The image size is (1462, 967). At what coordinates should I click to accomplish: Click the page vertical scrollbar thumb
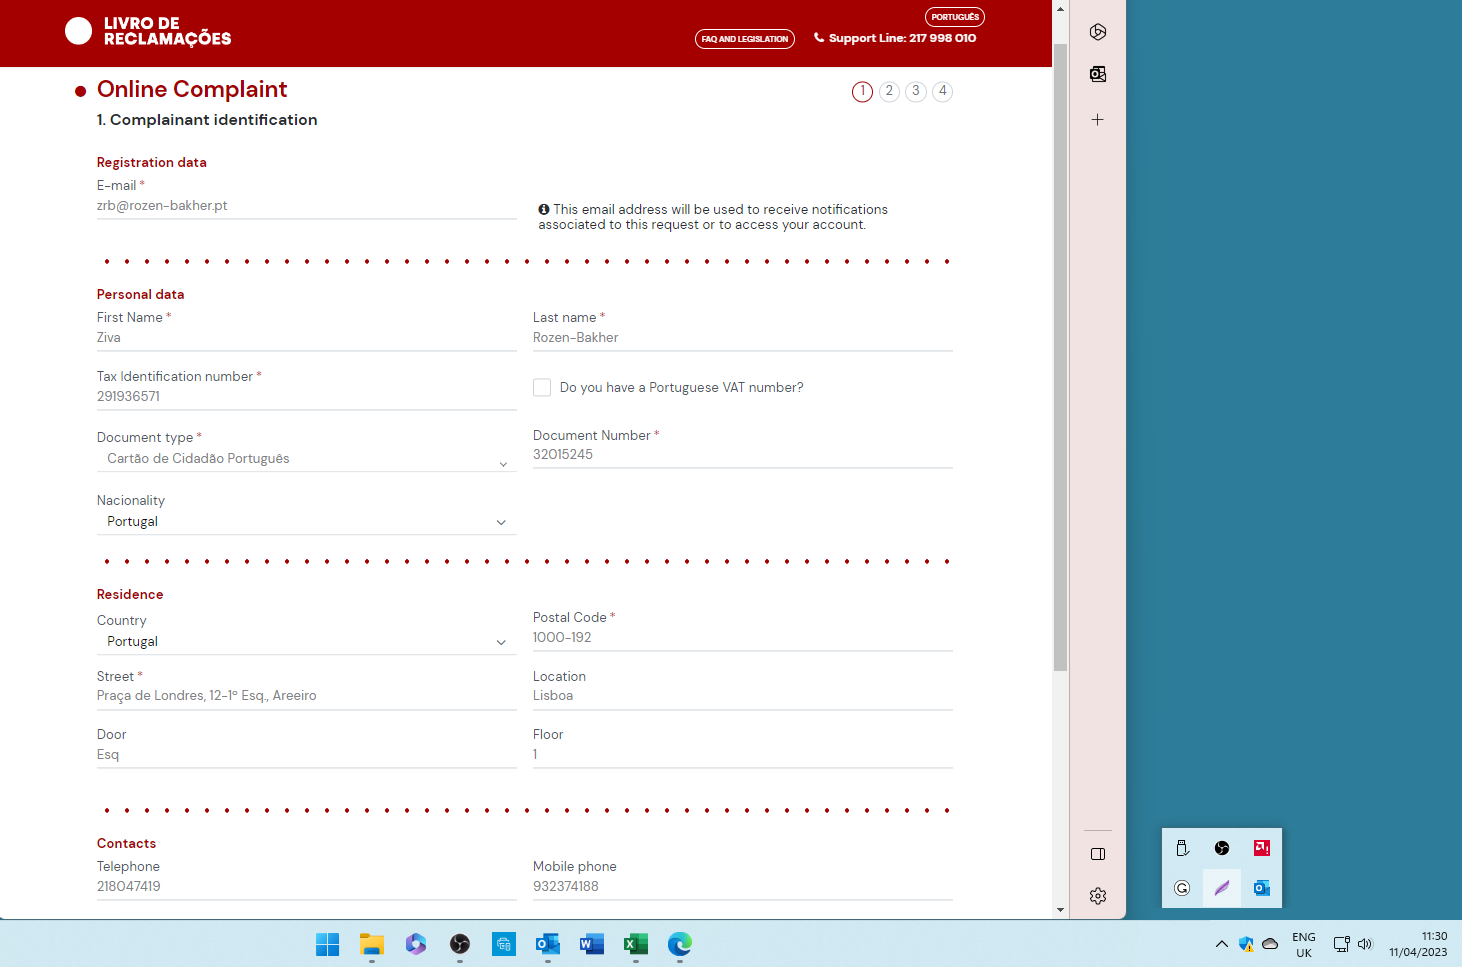1060,357
